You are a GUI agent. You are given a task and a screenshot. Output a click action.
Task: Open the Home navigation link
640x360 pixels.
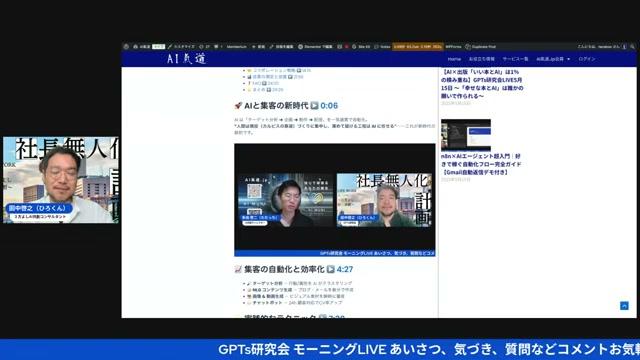pyautogui.click(x=454, y=59)
